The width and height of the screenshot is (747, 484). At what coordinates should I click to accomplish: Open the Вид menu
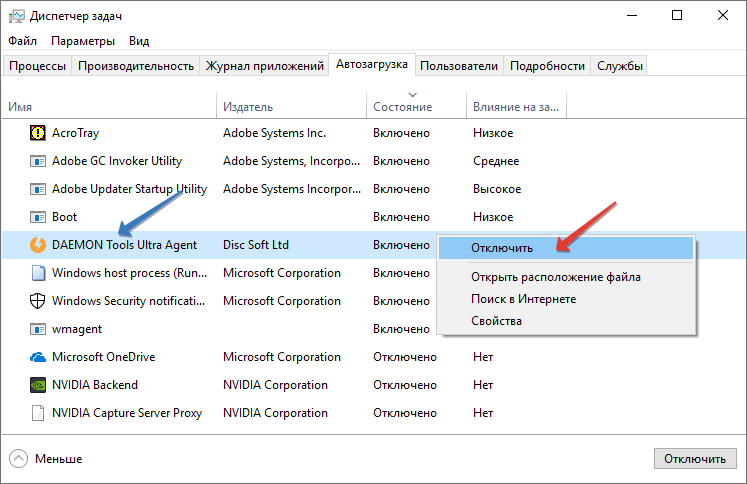[139, 41]
